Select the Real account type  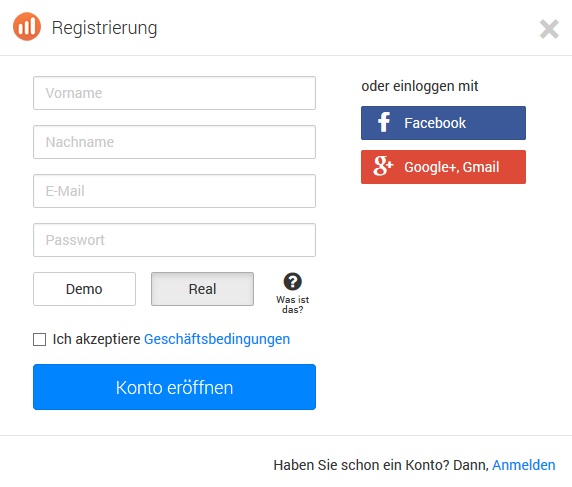click(202, 289)
